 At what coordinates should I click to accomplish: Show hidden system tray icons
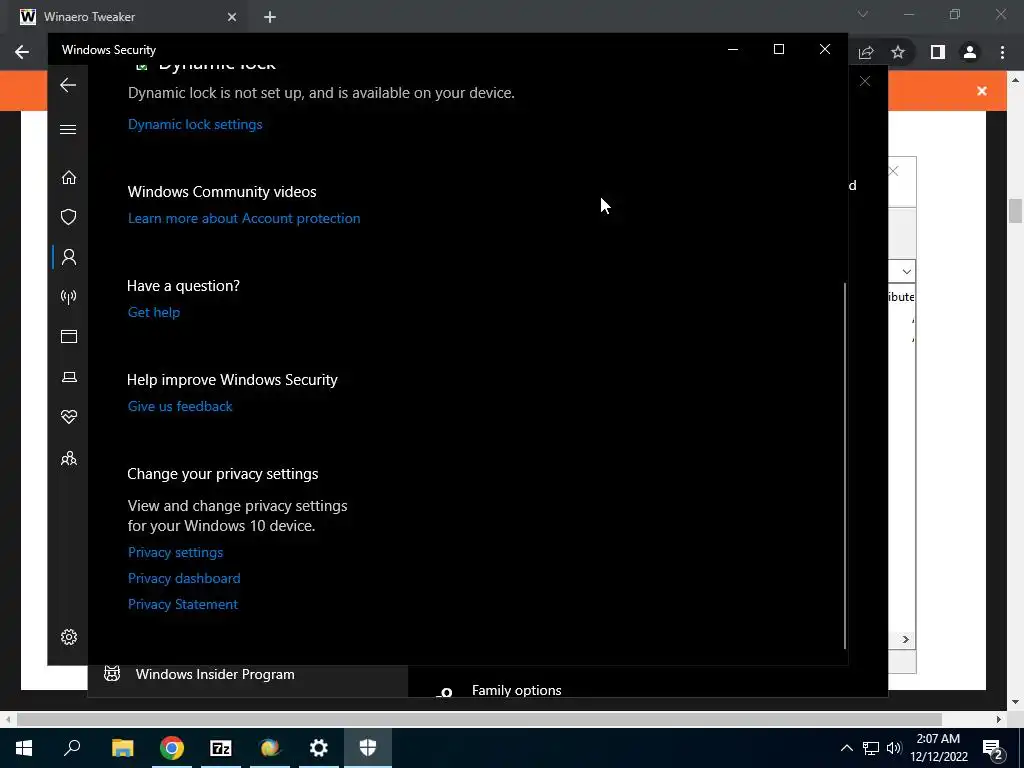pyautogui.click(x=846, y=748)
